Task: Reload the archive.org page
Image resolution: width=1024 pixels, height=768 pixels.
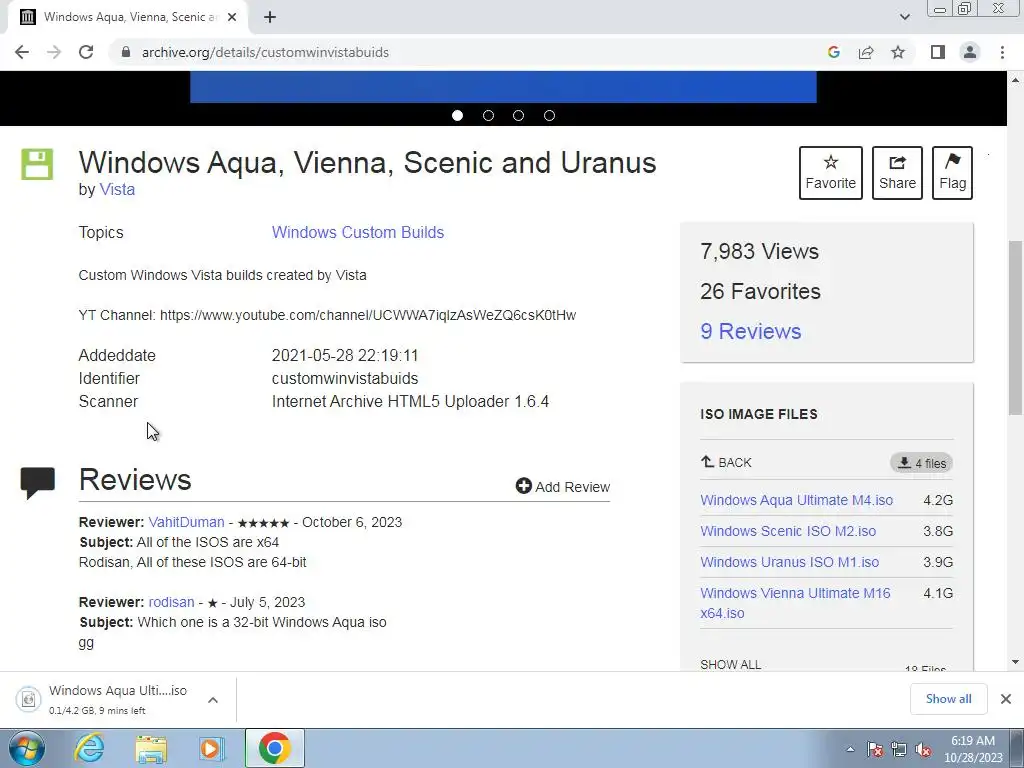Action: click(86, 52)
